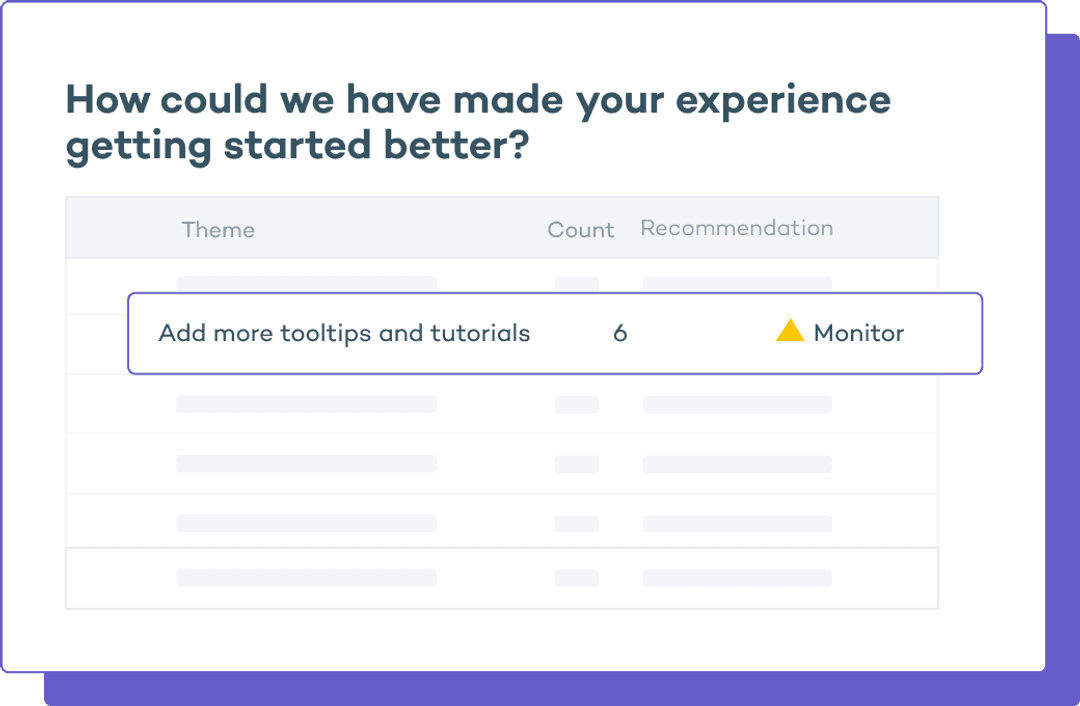Click the fourth row theme placeholder

coord(306,464)
